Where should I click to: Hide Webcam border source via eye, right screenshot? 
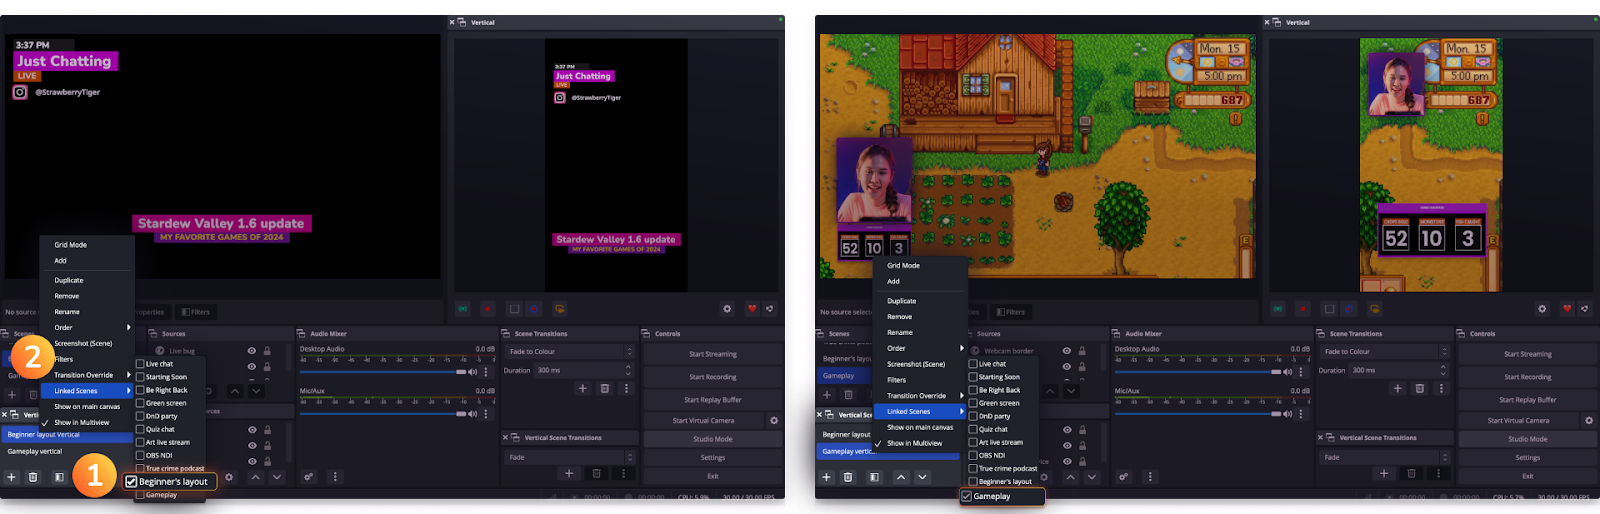click(x=1067, y=351)
